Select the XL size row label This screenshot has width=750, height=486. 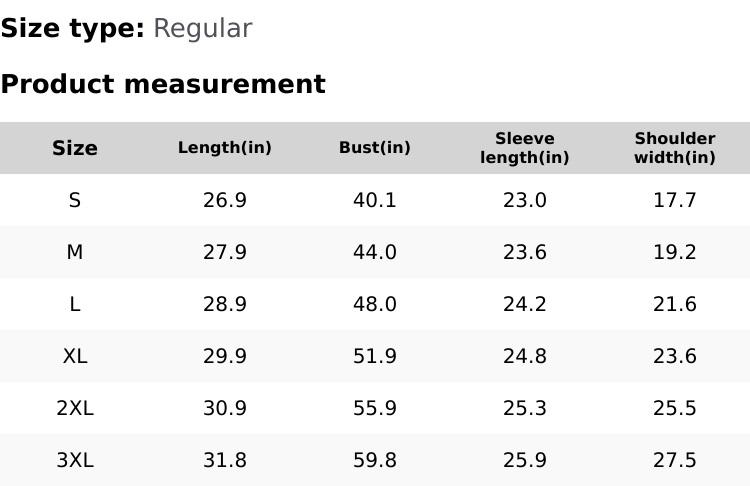(75, 356)
